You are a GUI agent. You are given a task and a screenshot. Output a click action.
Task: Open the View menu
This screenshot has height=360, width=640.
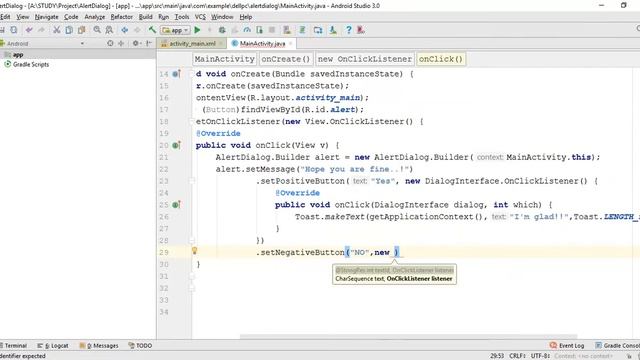[x=22, y=17]
